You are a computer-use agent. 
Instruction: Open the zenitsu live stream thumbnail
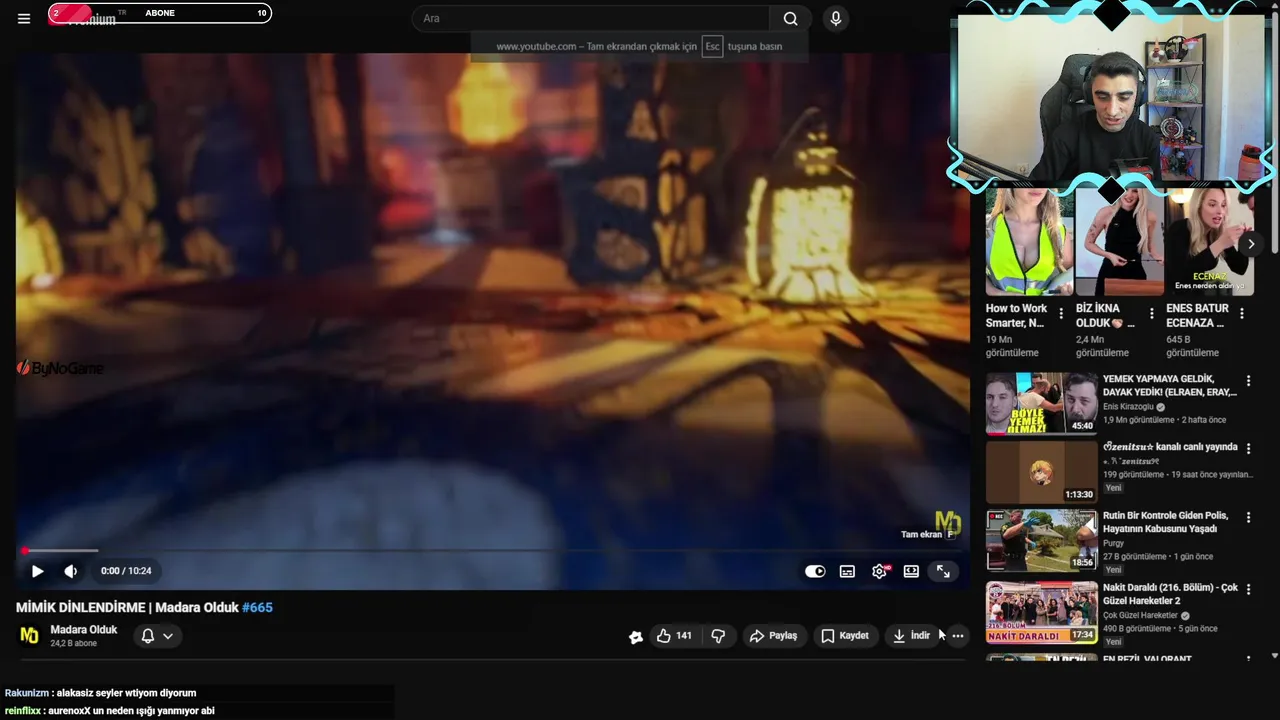tap(1041, 472)
